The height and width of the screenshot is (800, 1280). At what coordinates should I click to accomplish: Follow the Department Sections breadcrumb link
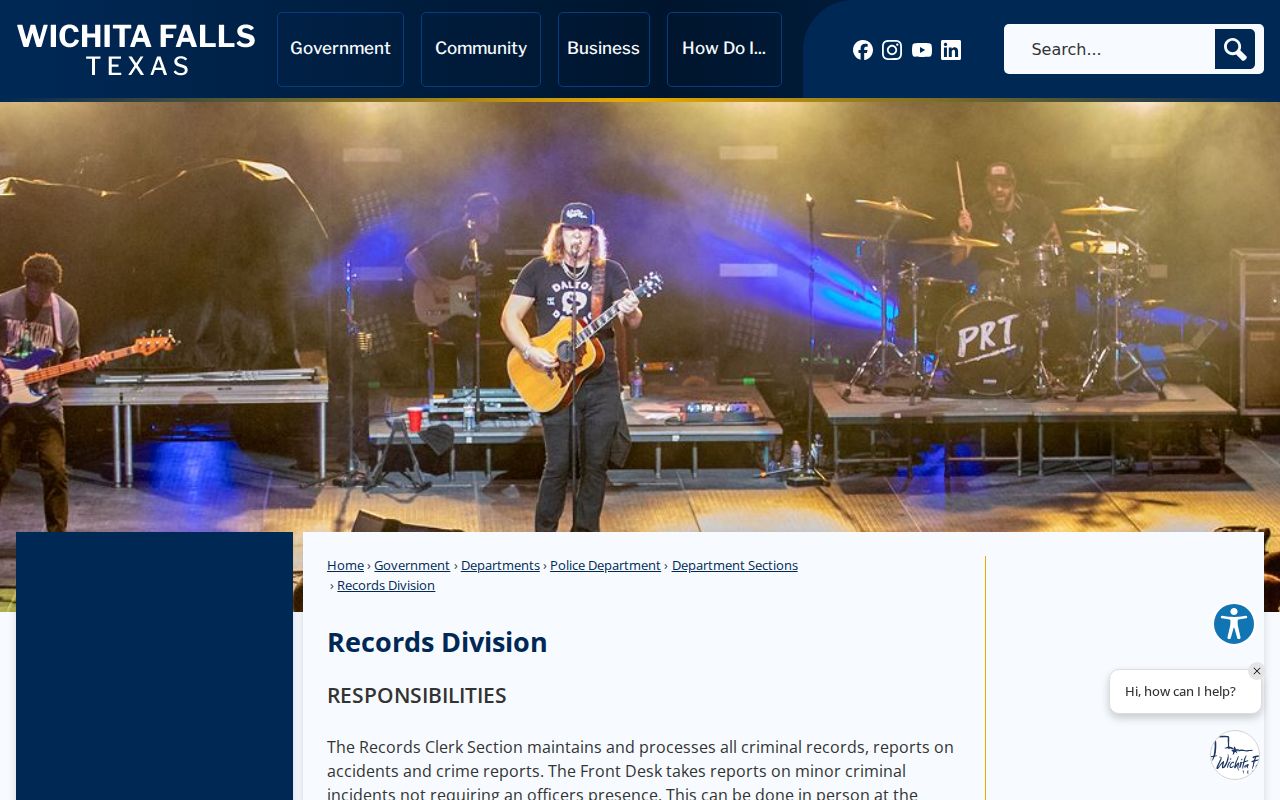tap(735, 565)
